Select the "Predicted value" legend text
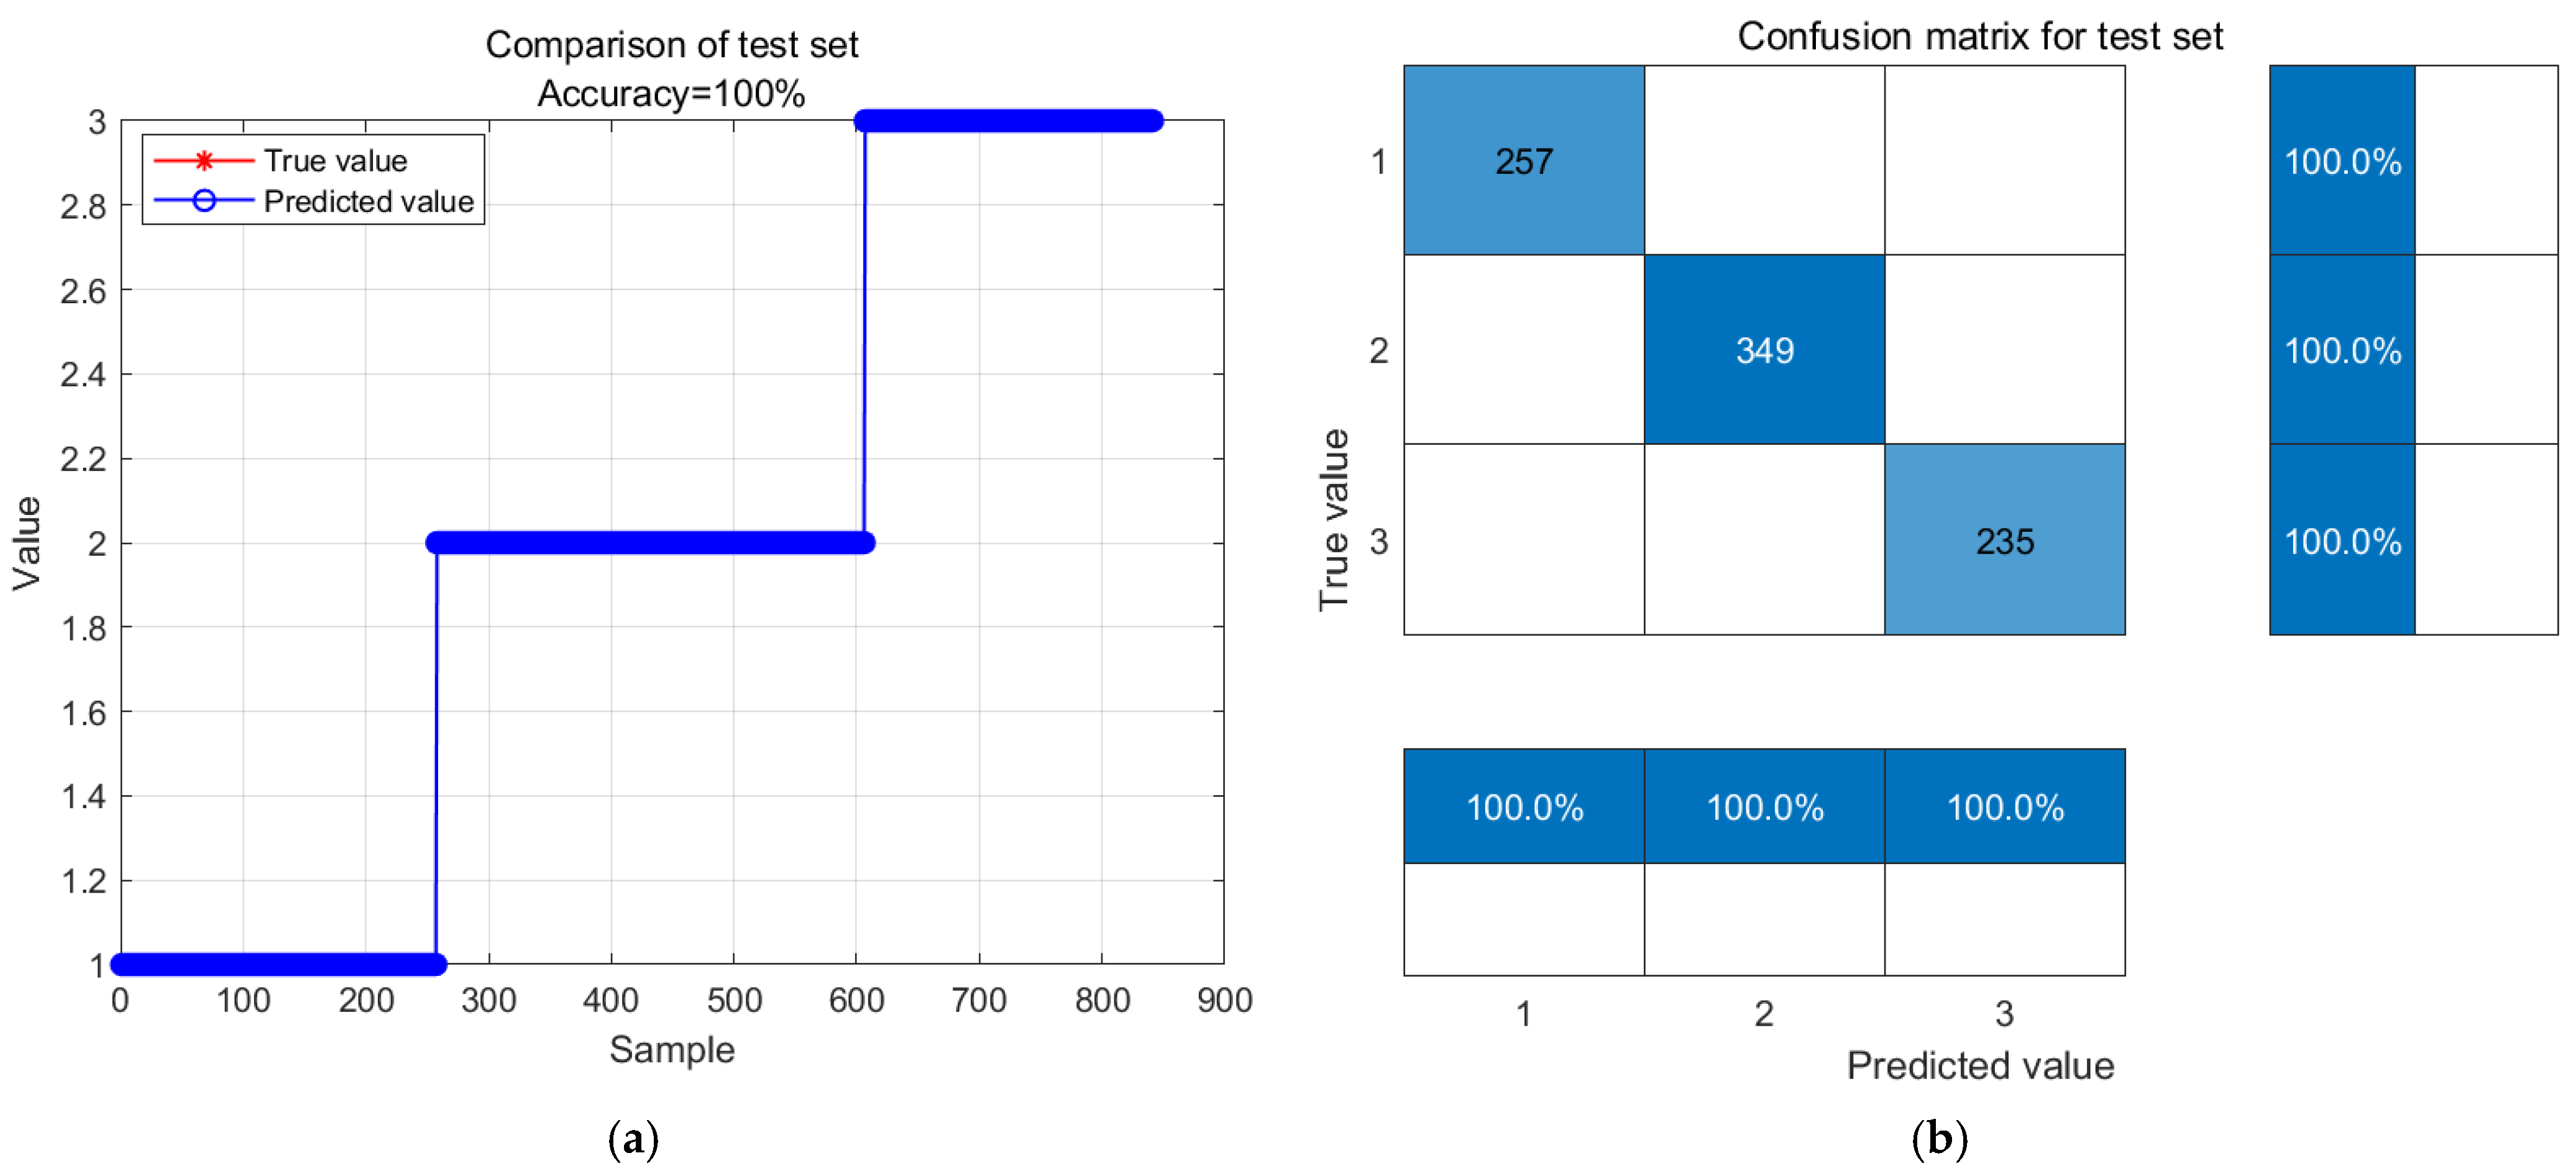The height and width of the screenshot is (1171, 2576). pos(368,202)
